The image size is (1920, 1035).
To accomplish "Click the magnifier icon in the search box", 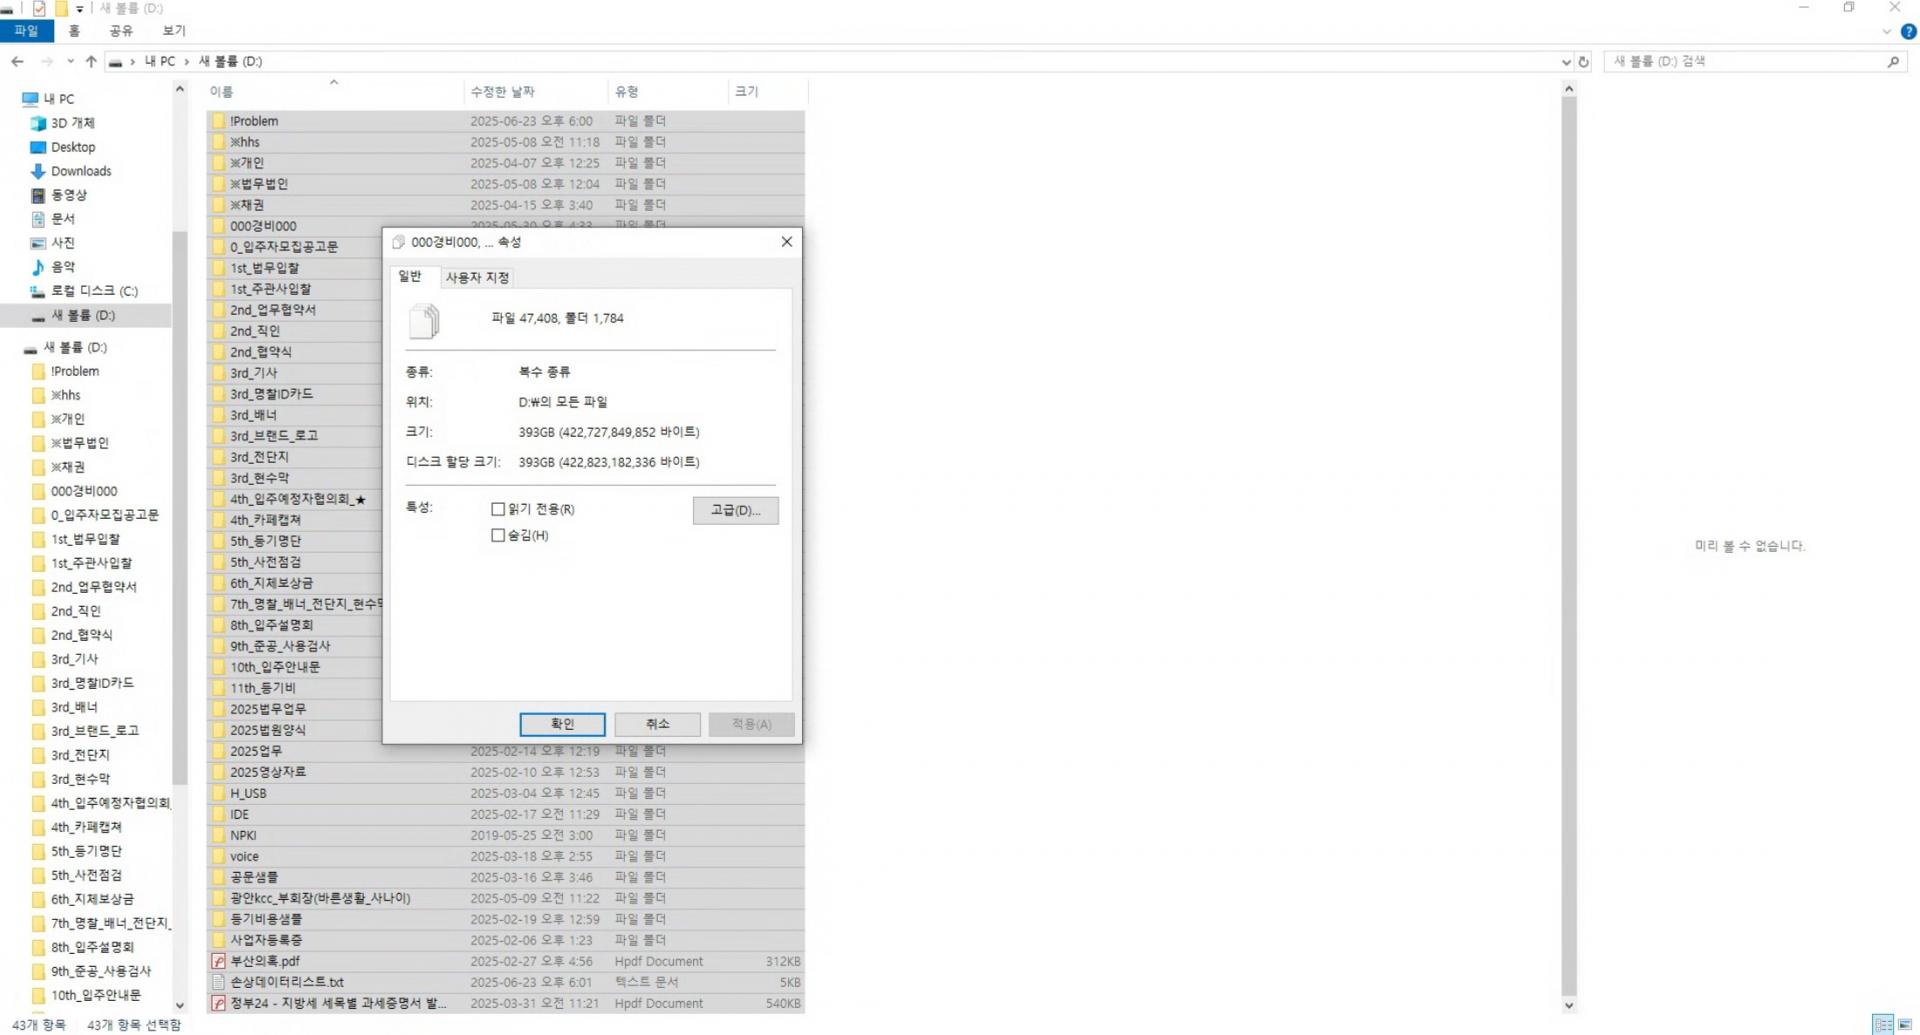I will (1893, 62).
